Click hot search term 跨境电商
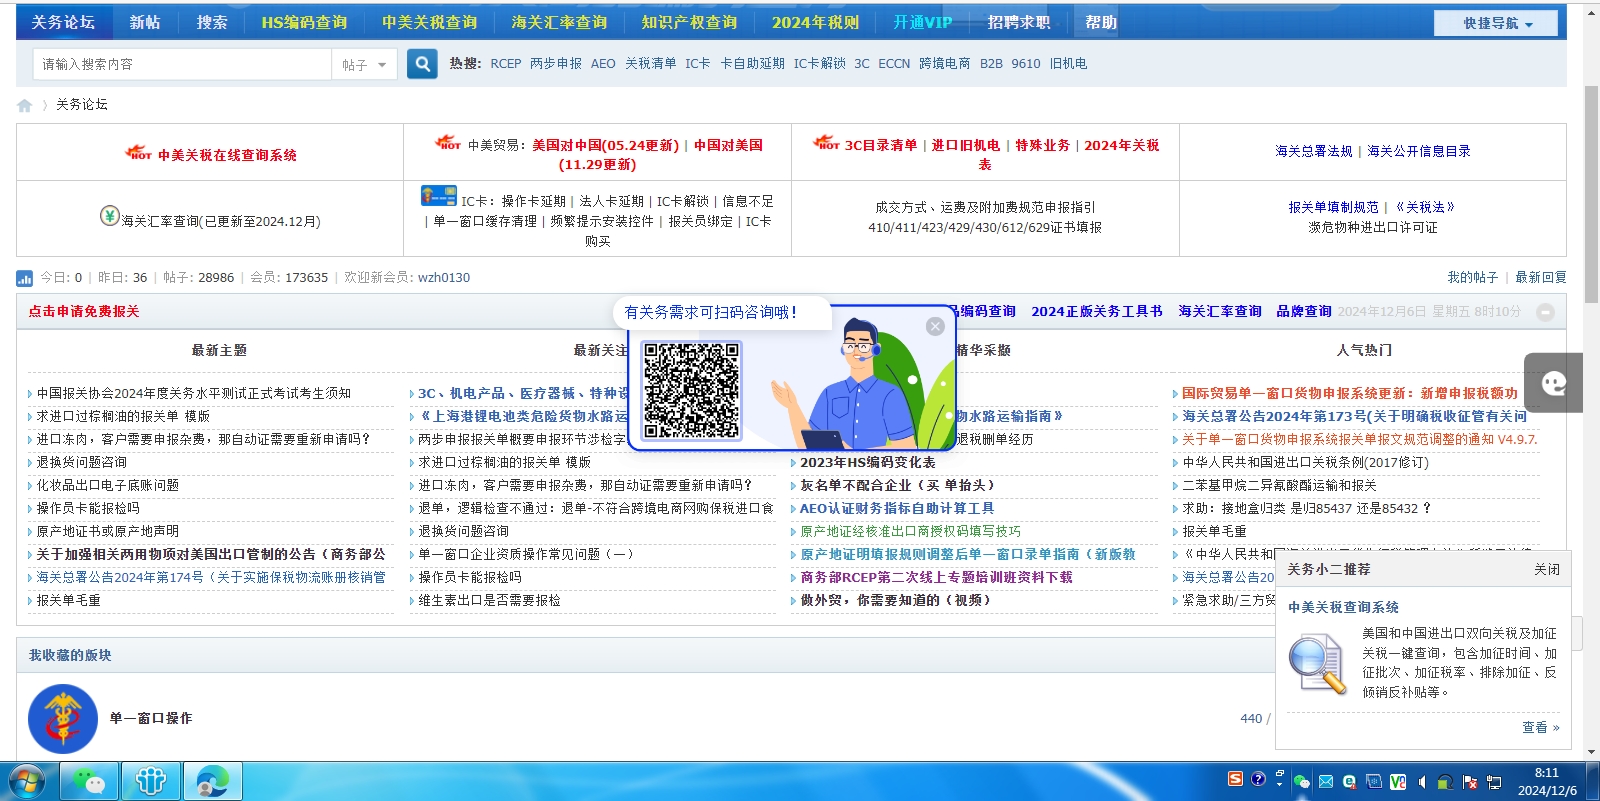Viewport: 1600px width, 801px height. pos(944,63)
